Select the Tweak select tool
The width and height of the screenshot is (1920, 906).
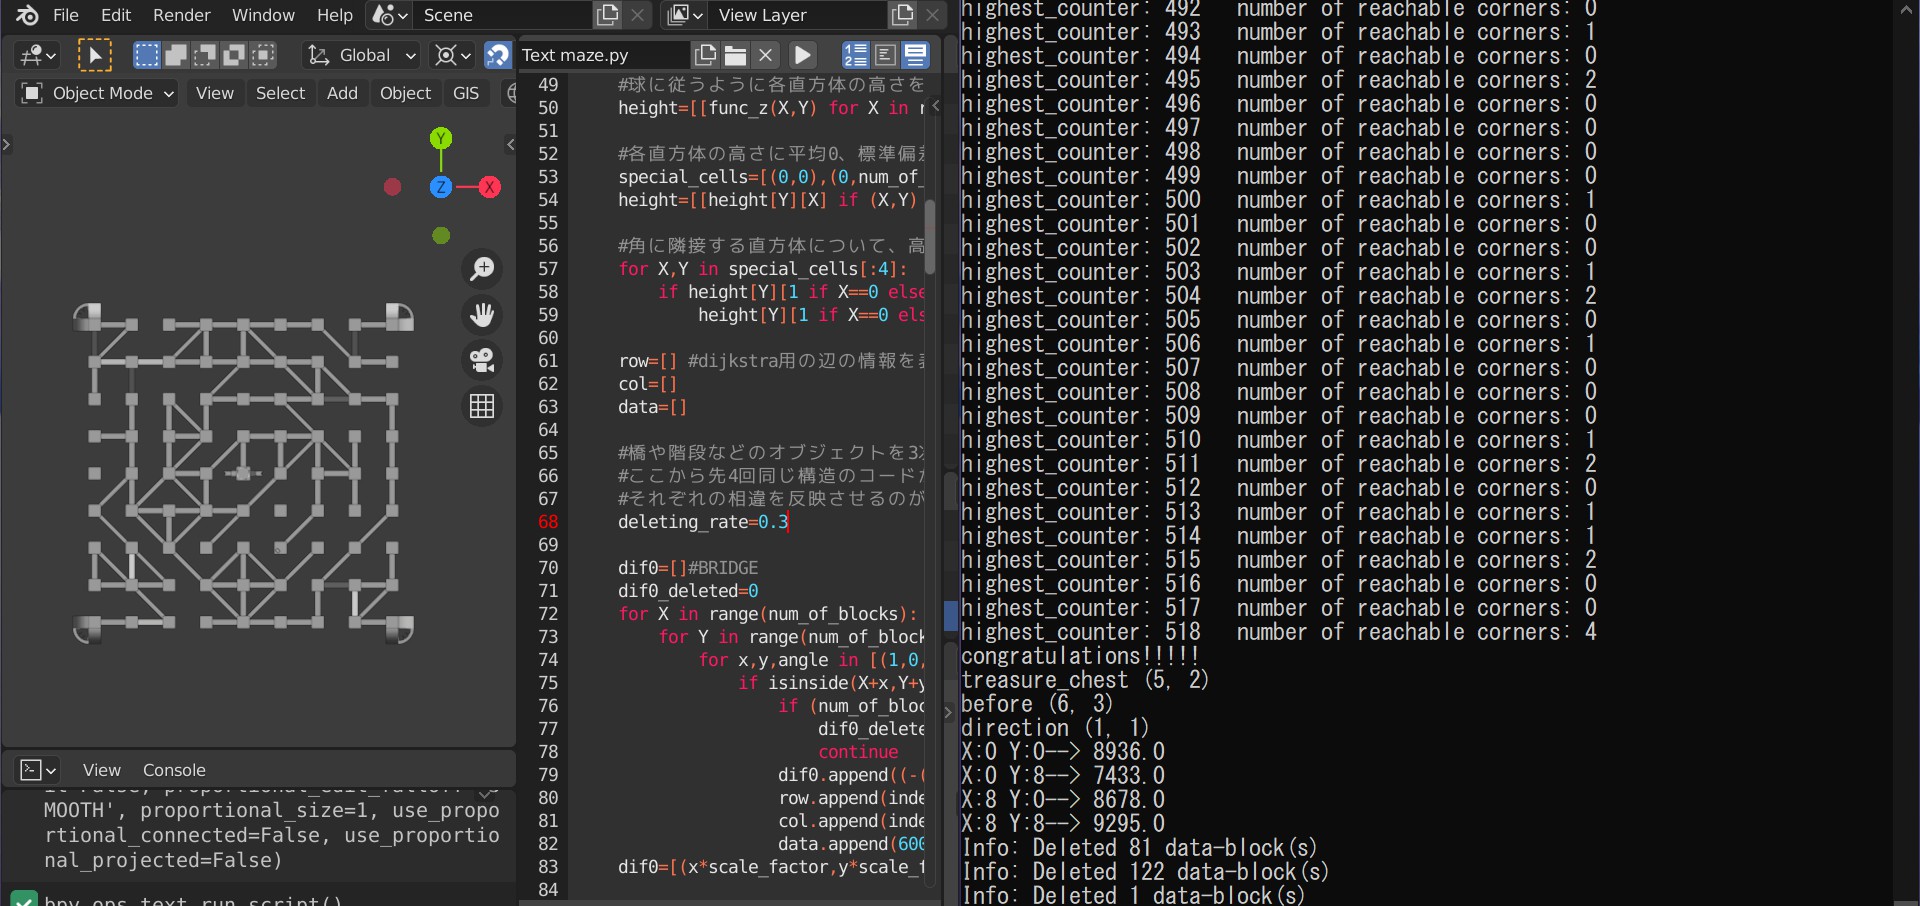pyautogui.click(x=95, y=55)
